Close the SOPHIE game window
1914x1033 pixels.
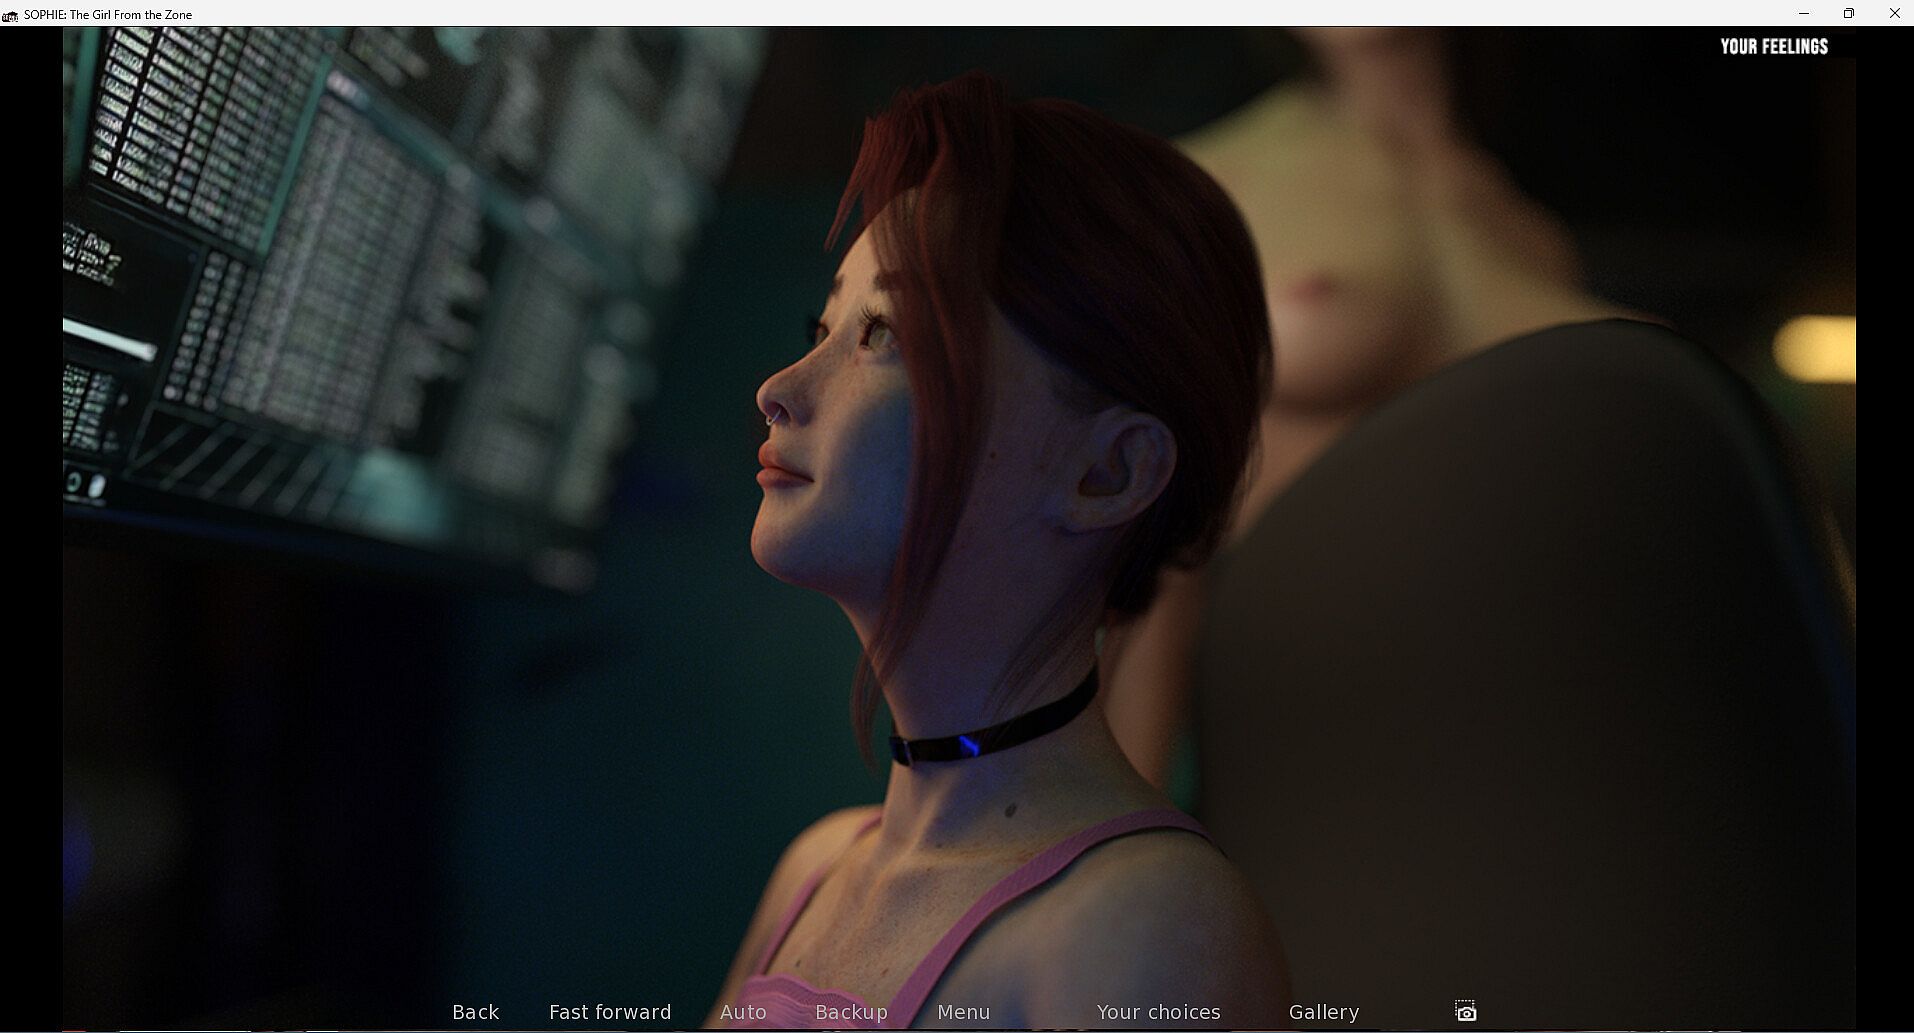(x=1894, y=14)
